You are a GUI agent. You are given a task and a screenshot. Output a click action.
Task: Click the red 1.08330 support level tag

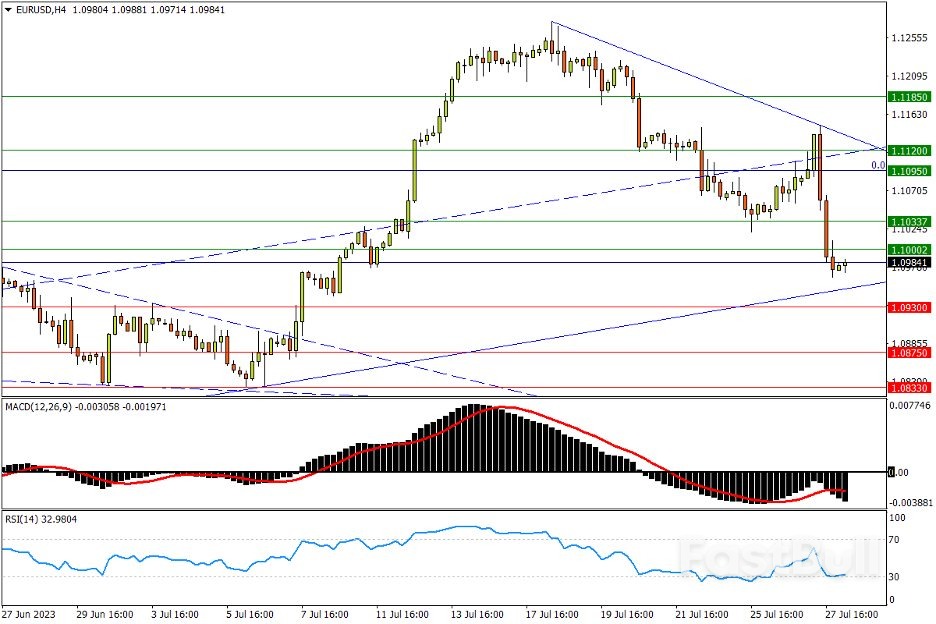(909, 387)
